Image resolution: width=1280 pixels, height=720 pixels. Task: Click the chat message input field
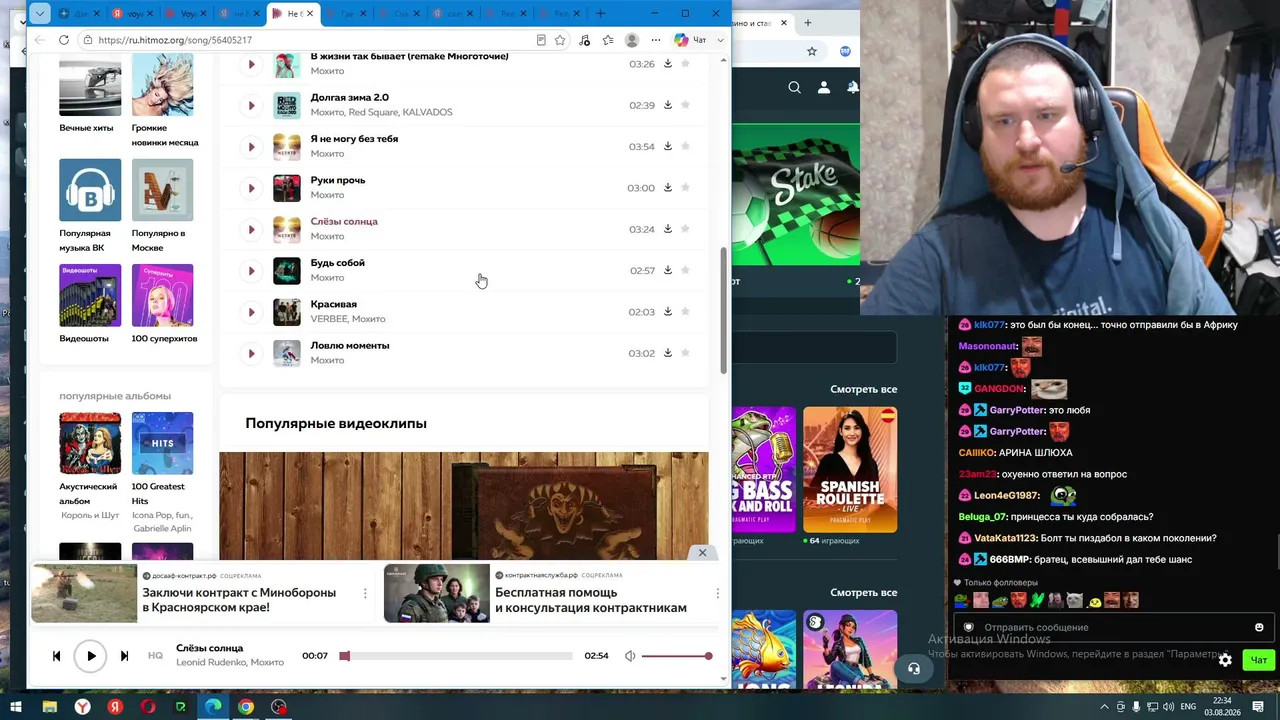[x=1106, y=627]
